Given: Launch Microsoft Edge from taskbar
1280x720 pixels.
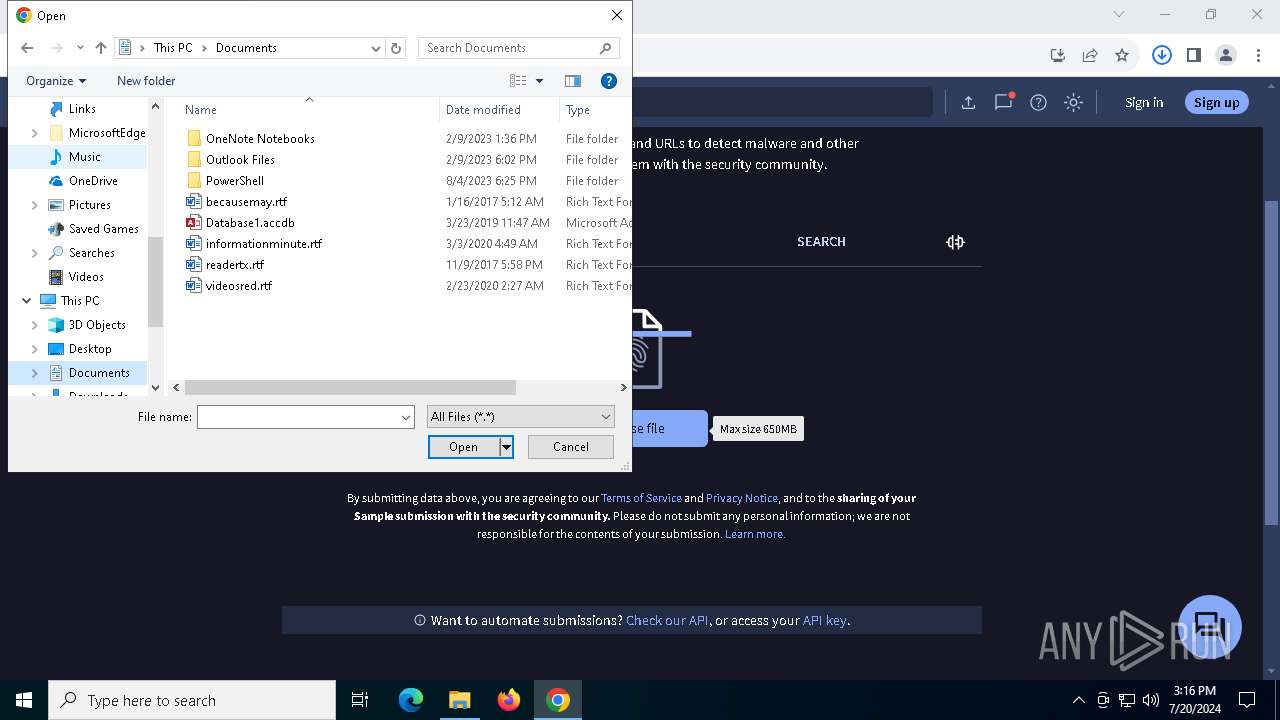Looking at the screenshot, I should [411, 700].
